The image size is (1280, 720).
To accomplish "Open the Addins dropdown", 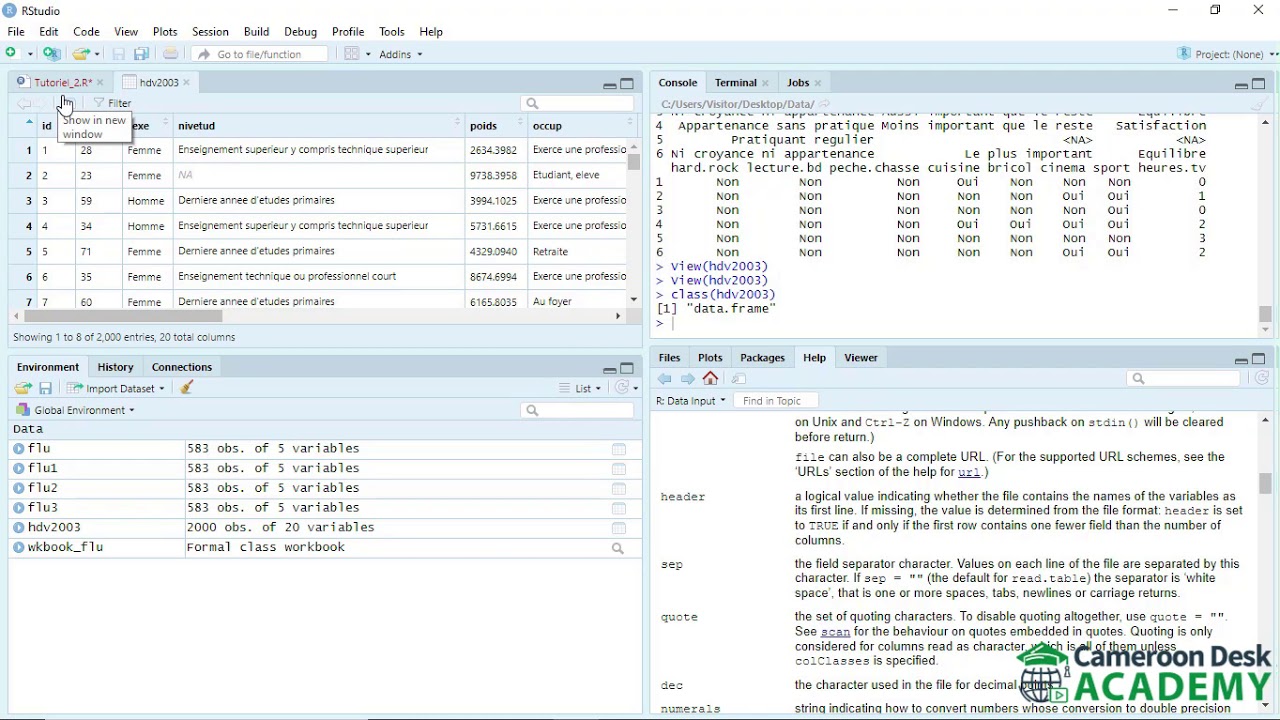I will tap(400, 54).
